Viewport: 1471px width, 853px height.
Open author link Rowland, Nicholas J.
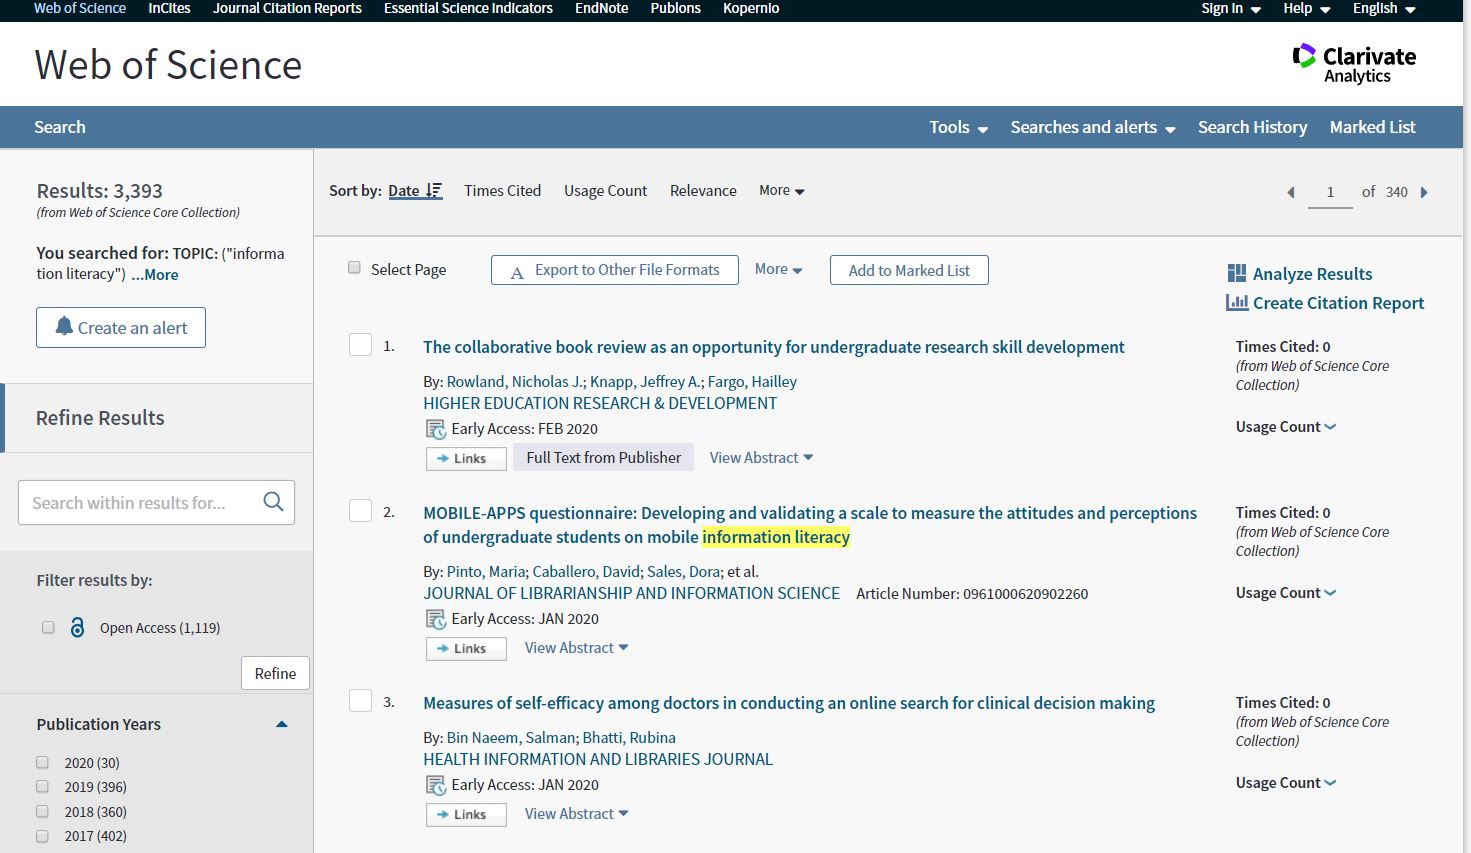pyautogui.click(x=515, y=381)
